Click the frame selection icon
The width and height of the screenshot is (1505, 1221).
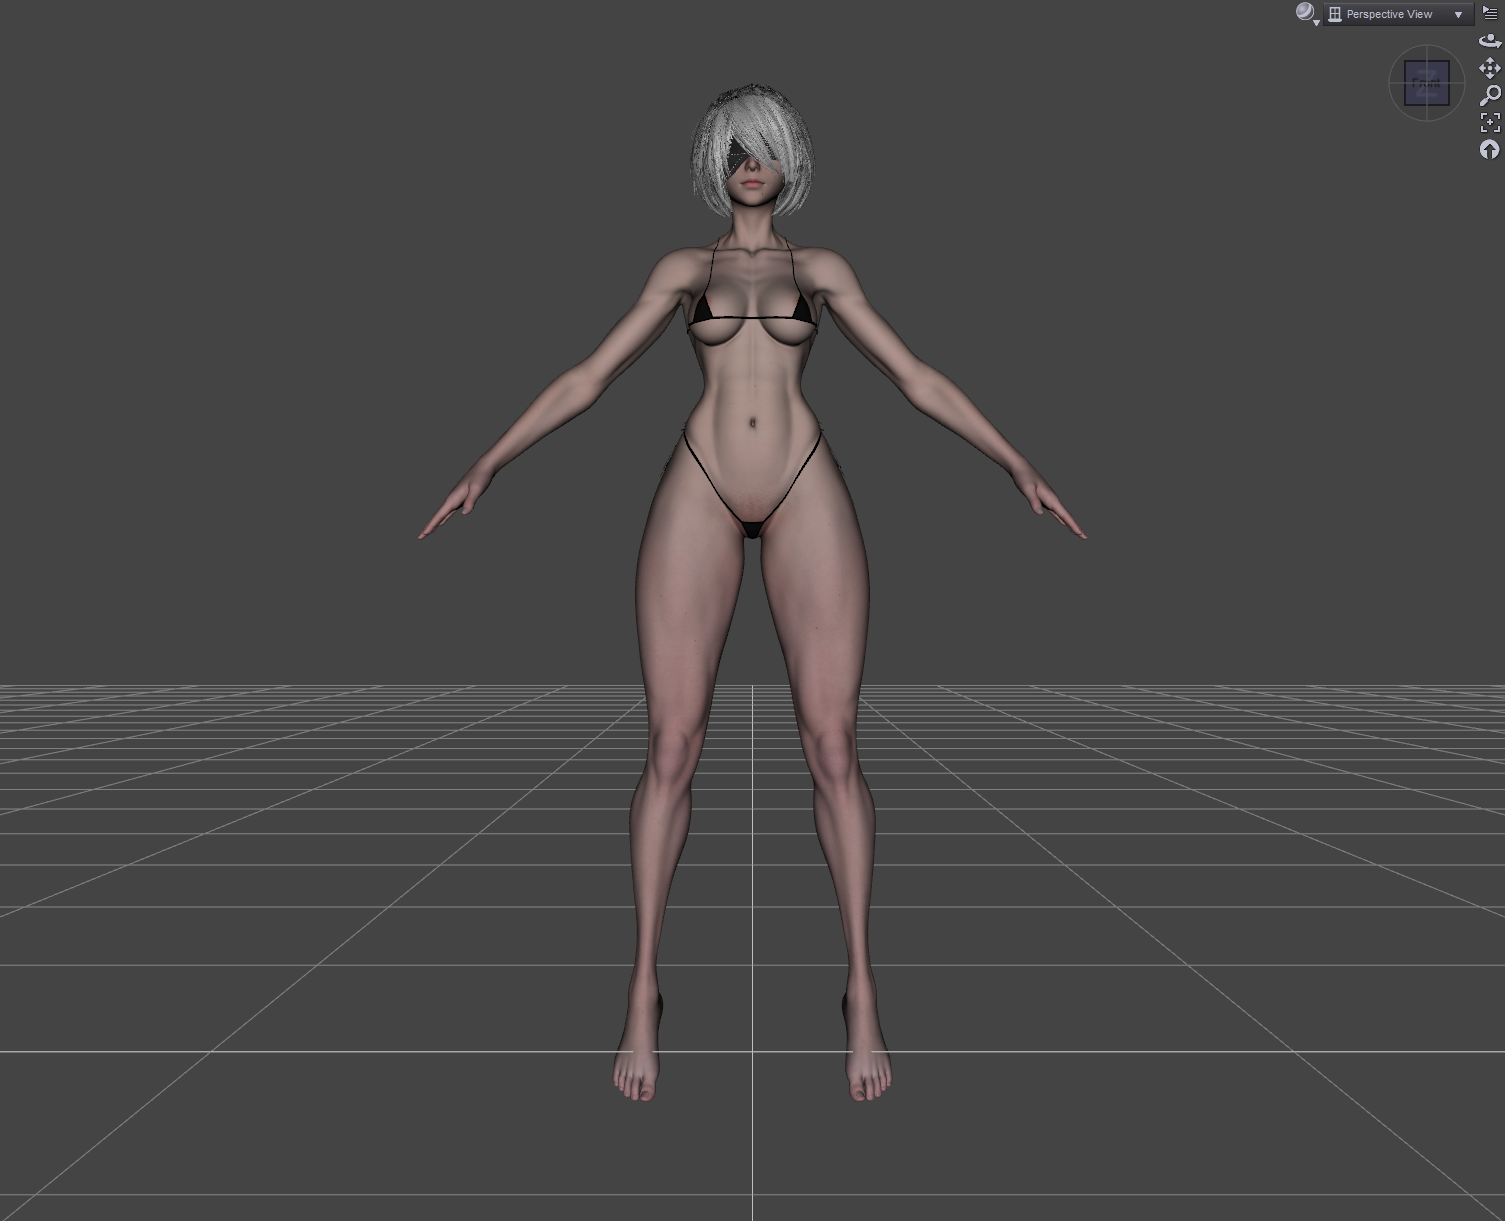tap(1490, 122)
